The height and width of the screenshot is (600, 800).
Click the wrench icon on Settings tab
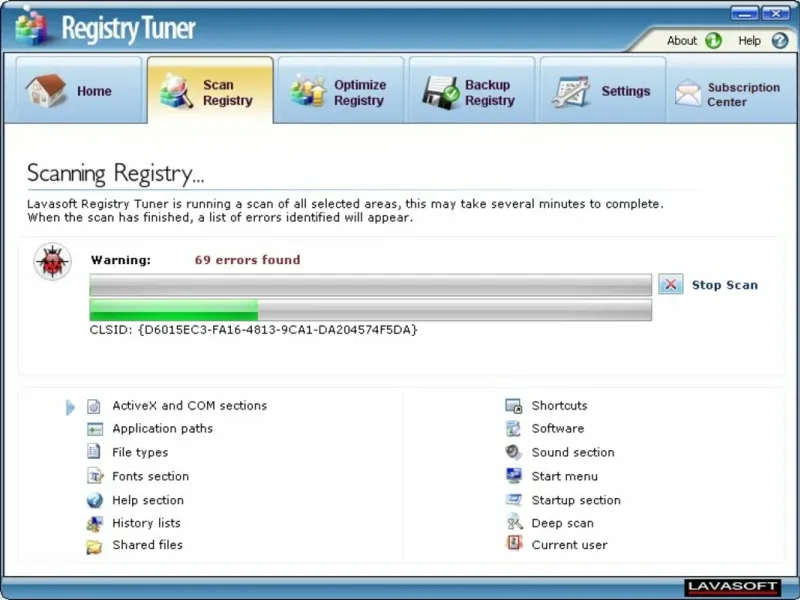(x=570, y=92)
